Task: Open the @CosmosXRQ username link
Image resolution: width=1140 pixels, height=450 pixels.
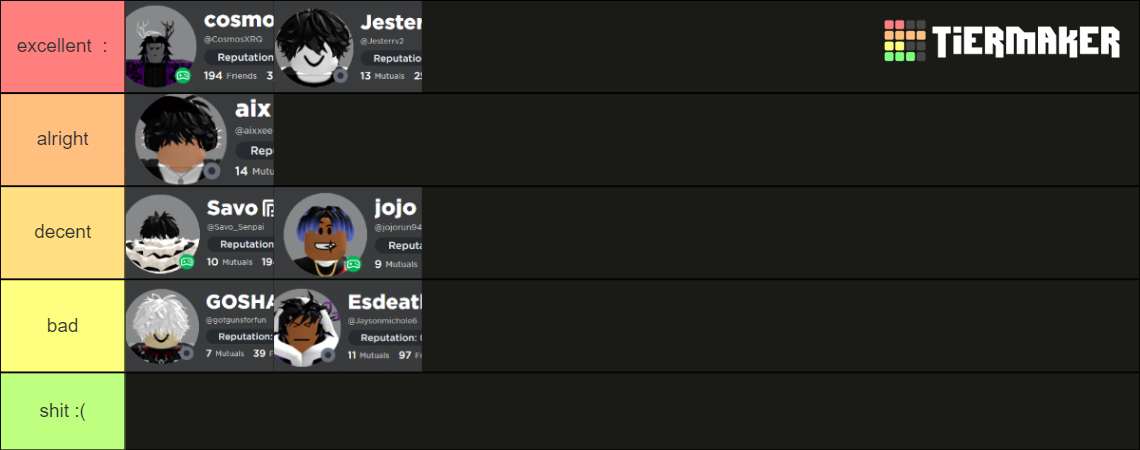Action: tap(238, 39)
